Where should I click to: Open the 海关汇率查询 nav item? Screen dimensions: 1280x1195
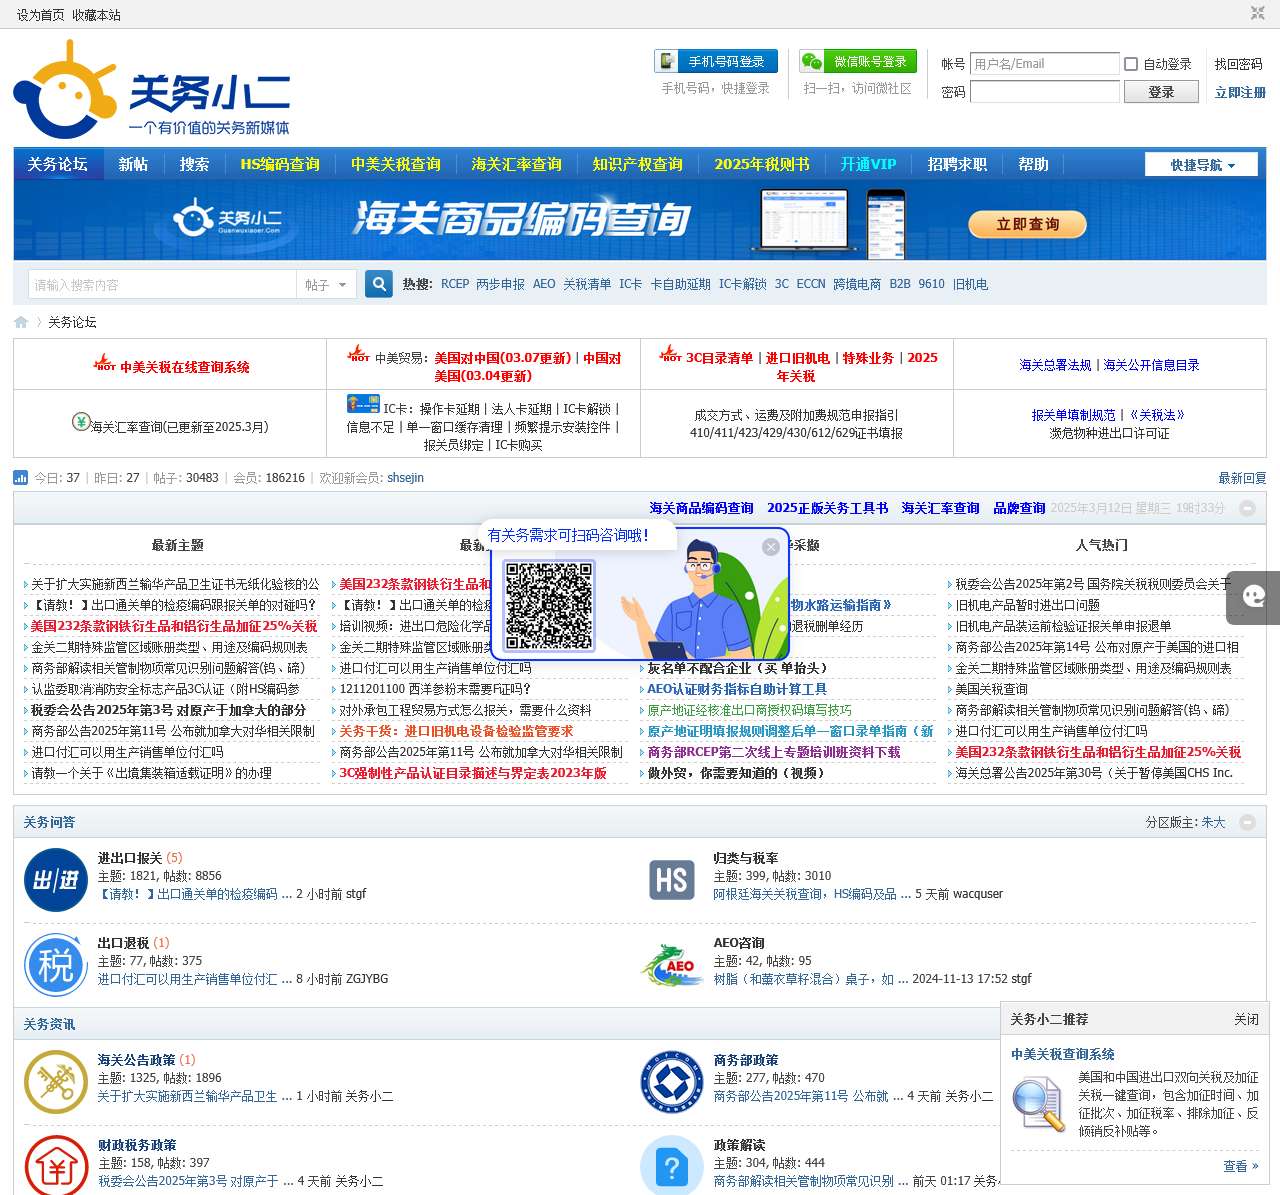tap(516, 164)
